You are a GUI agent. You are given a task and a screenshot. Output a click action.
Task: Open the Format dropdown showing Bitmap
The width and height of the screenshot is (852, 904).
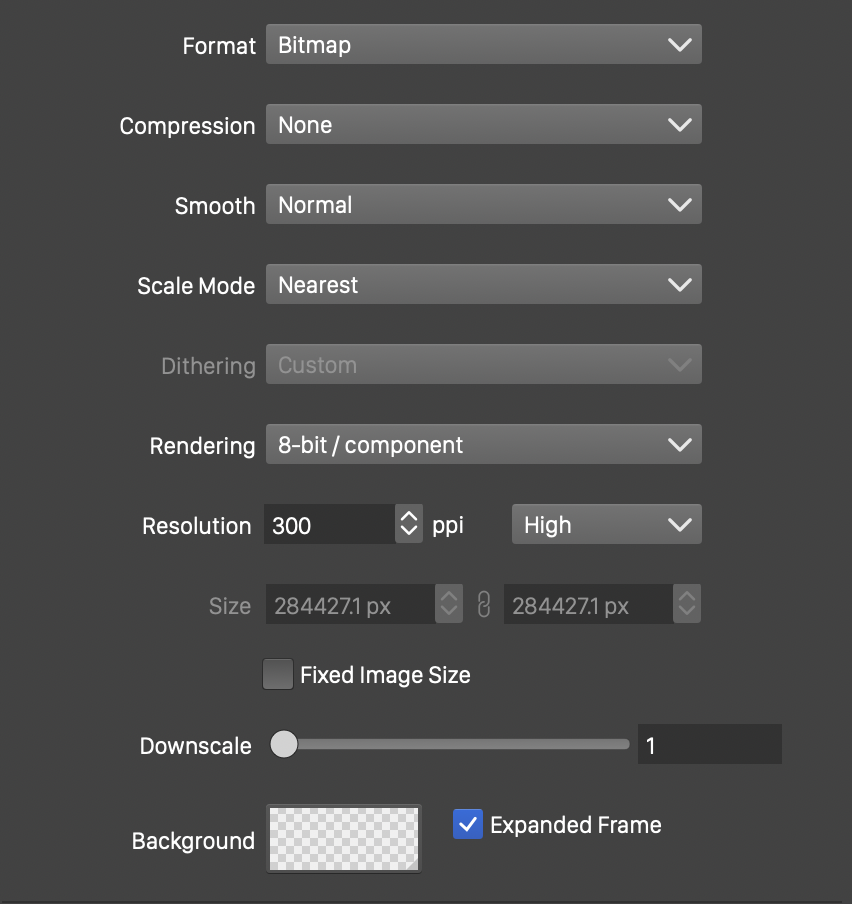coord(483,45)
